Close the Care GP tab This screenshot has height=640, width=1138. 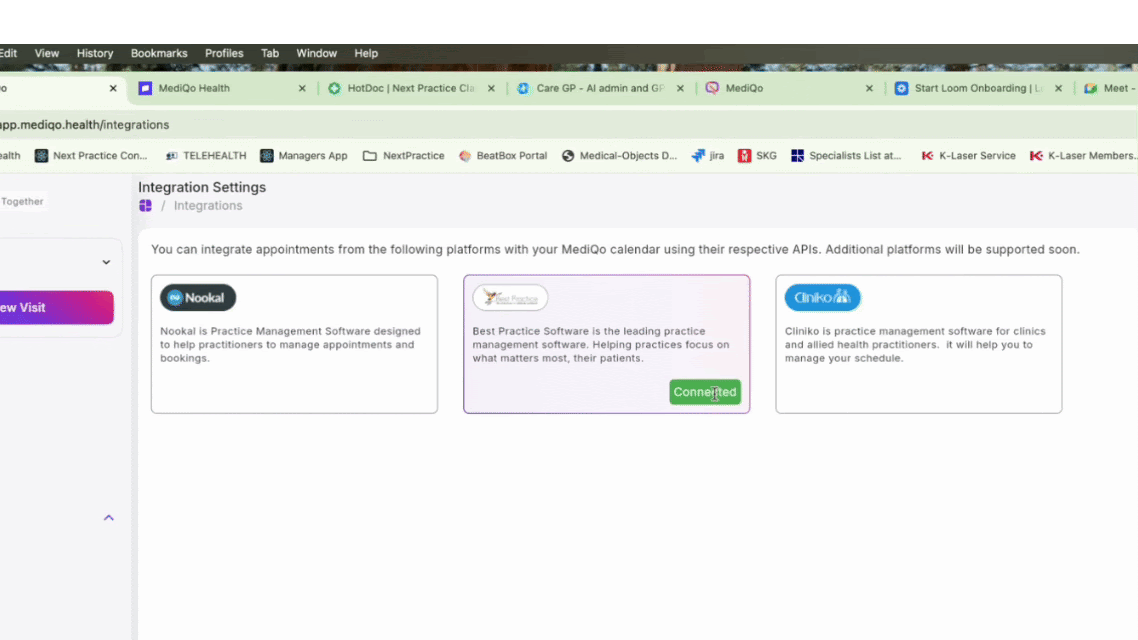coord(680,89)
